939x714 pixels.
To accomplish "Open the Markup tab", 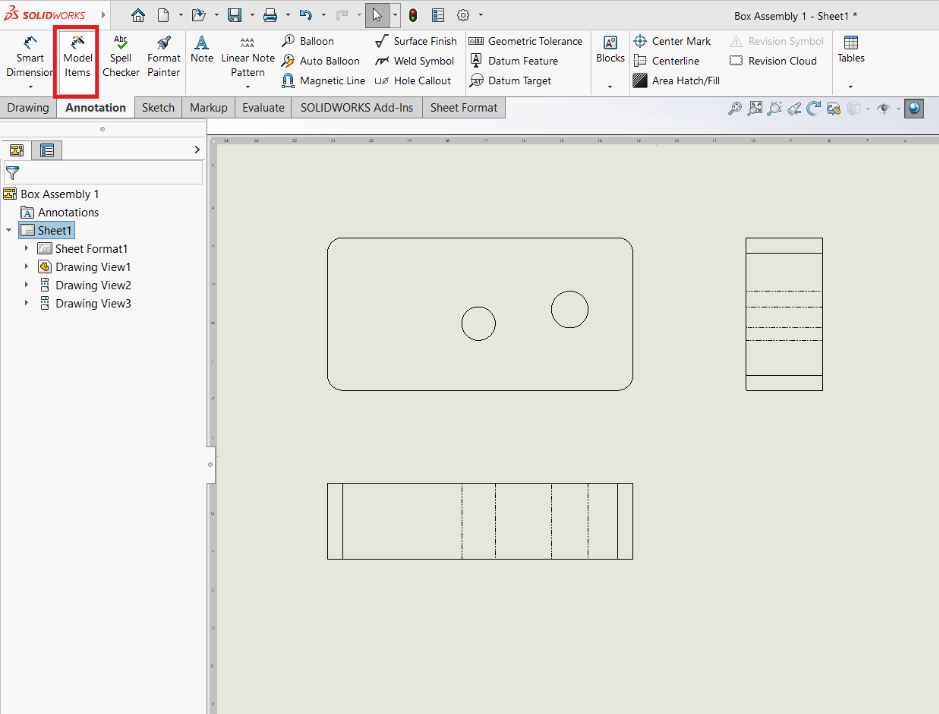I will (208, 108).
